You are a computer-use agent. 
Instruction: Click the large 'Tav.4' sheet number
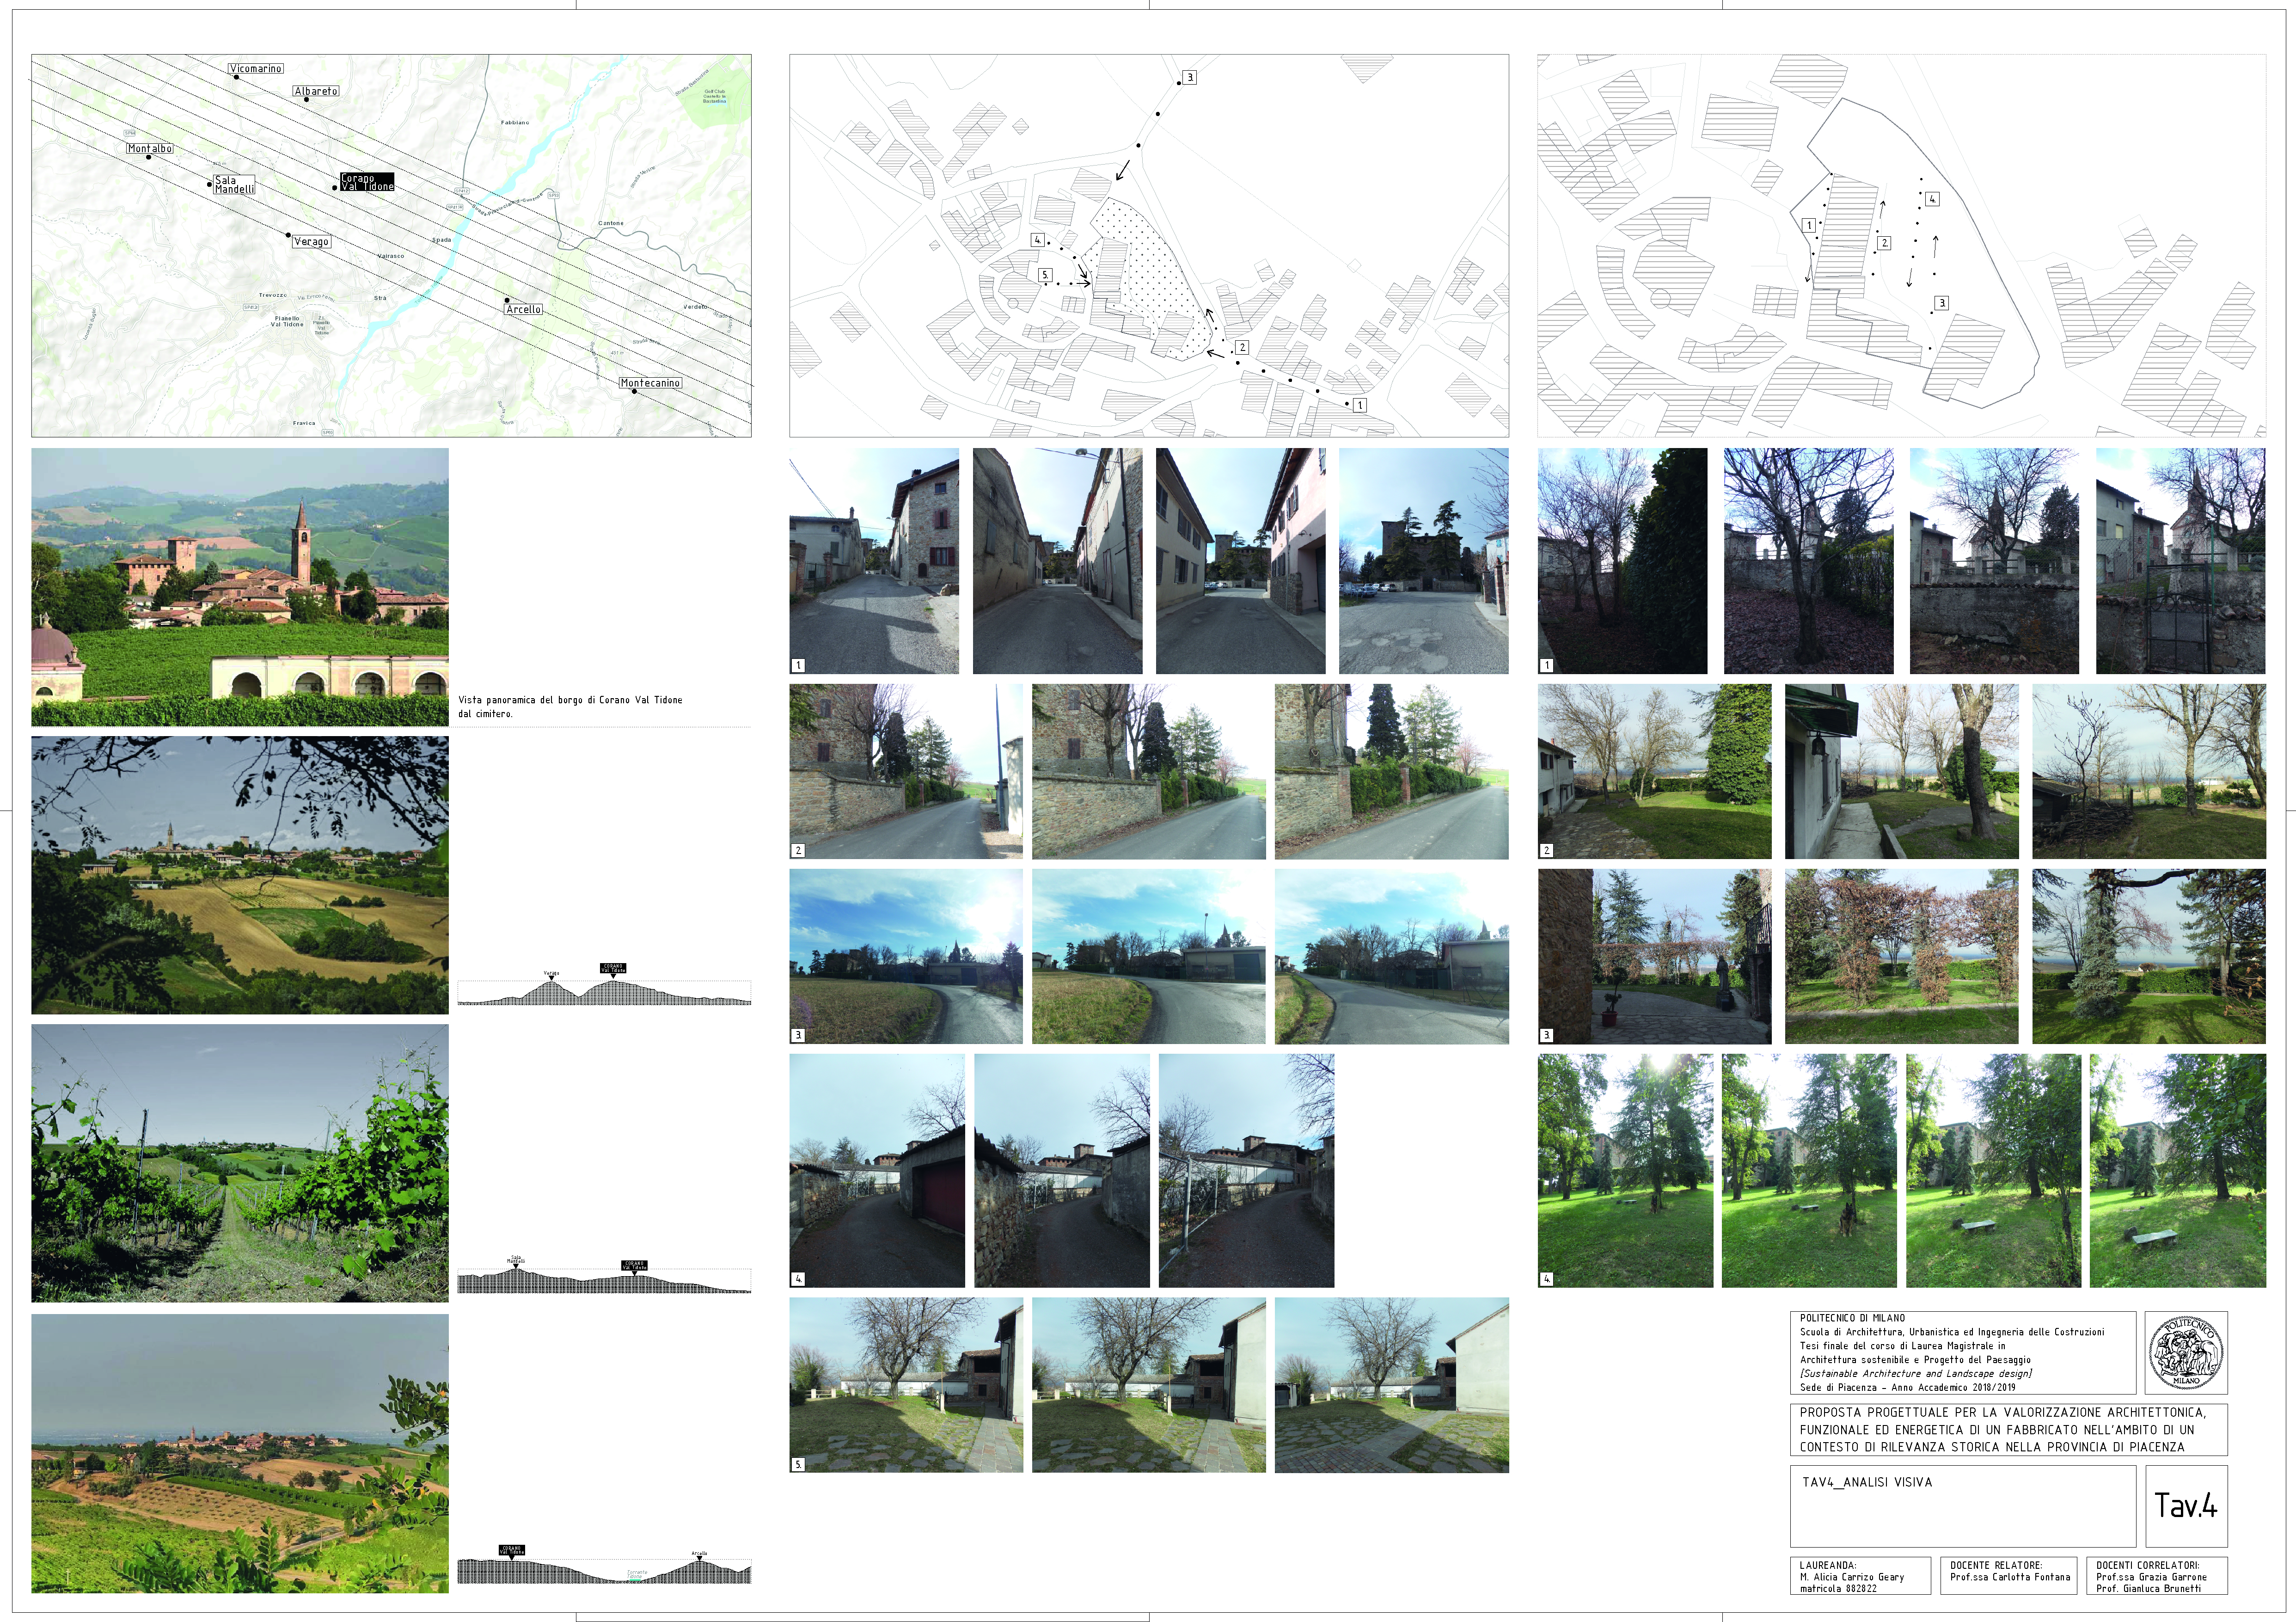coord(2186,1506)
